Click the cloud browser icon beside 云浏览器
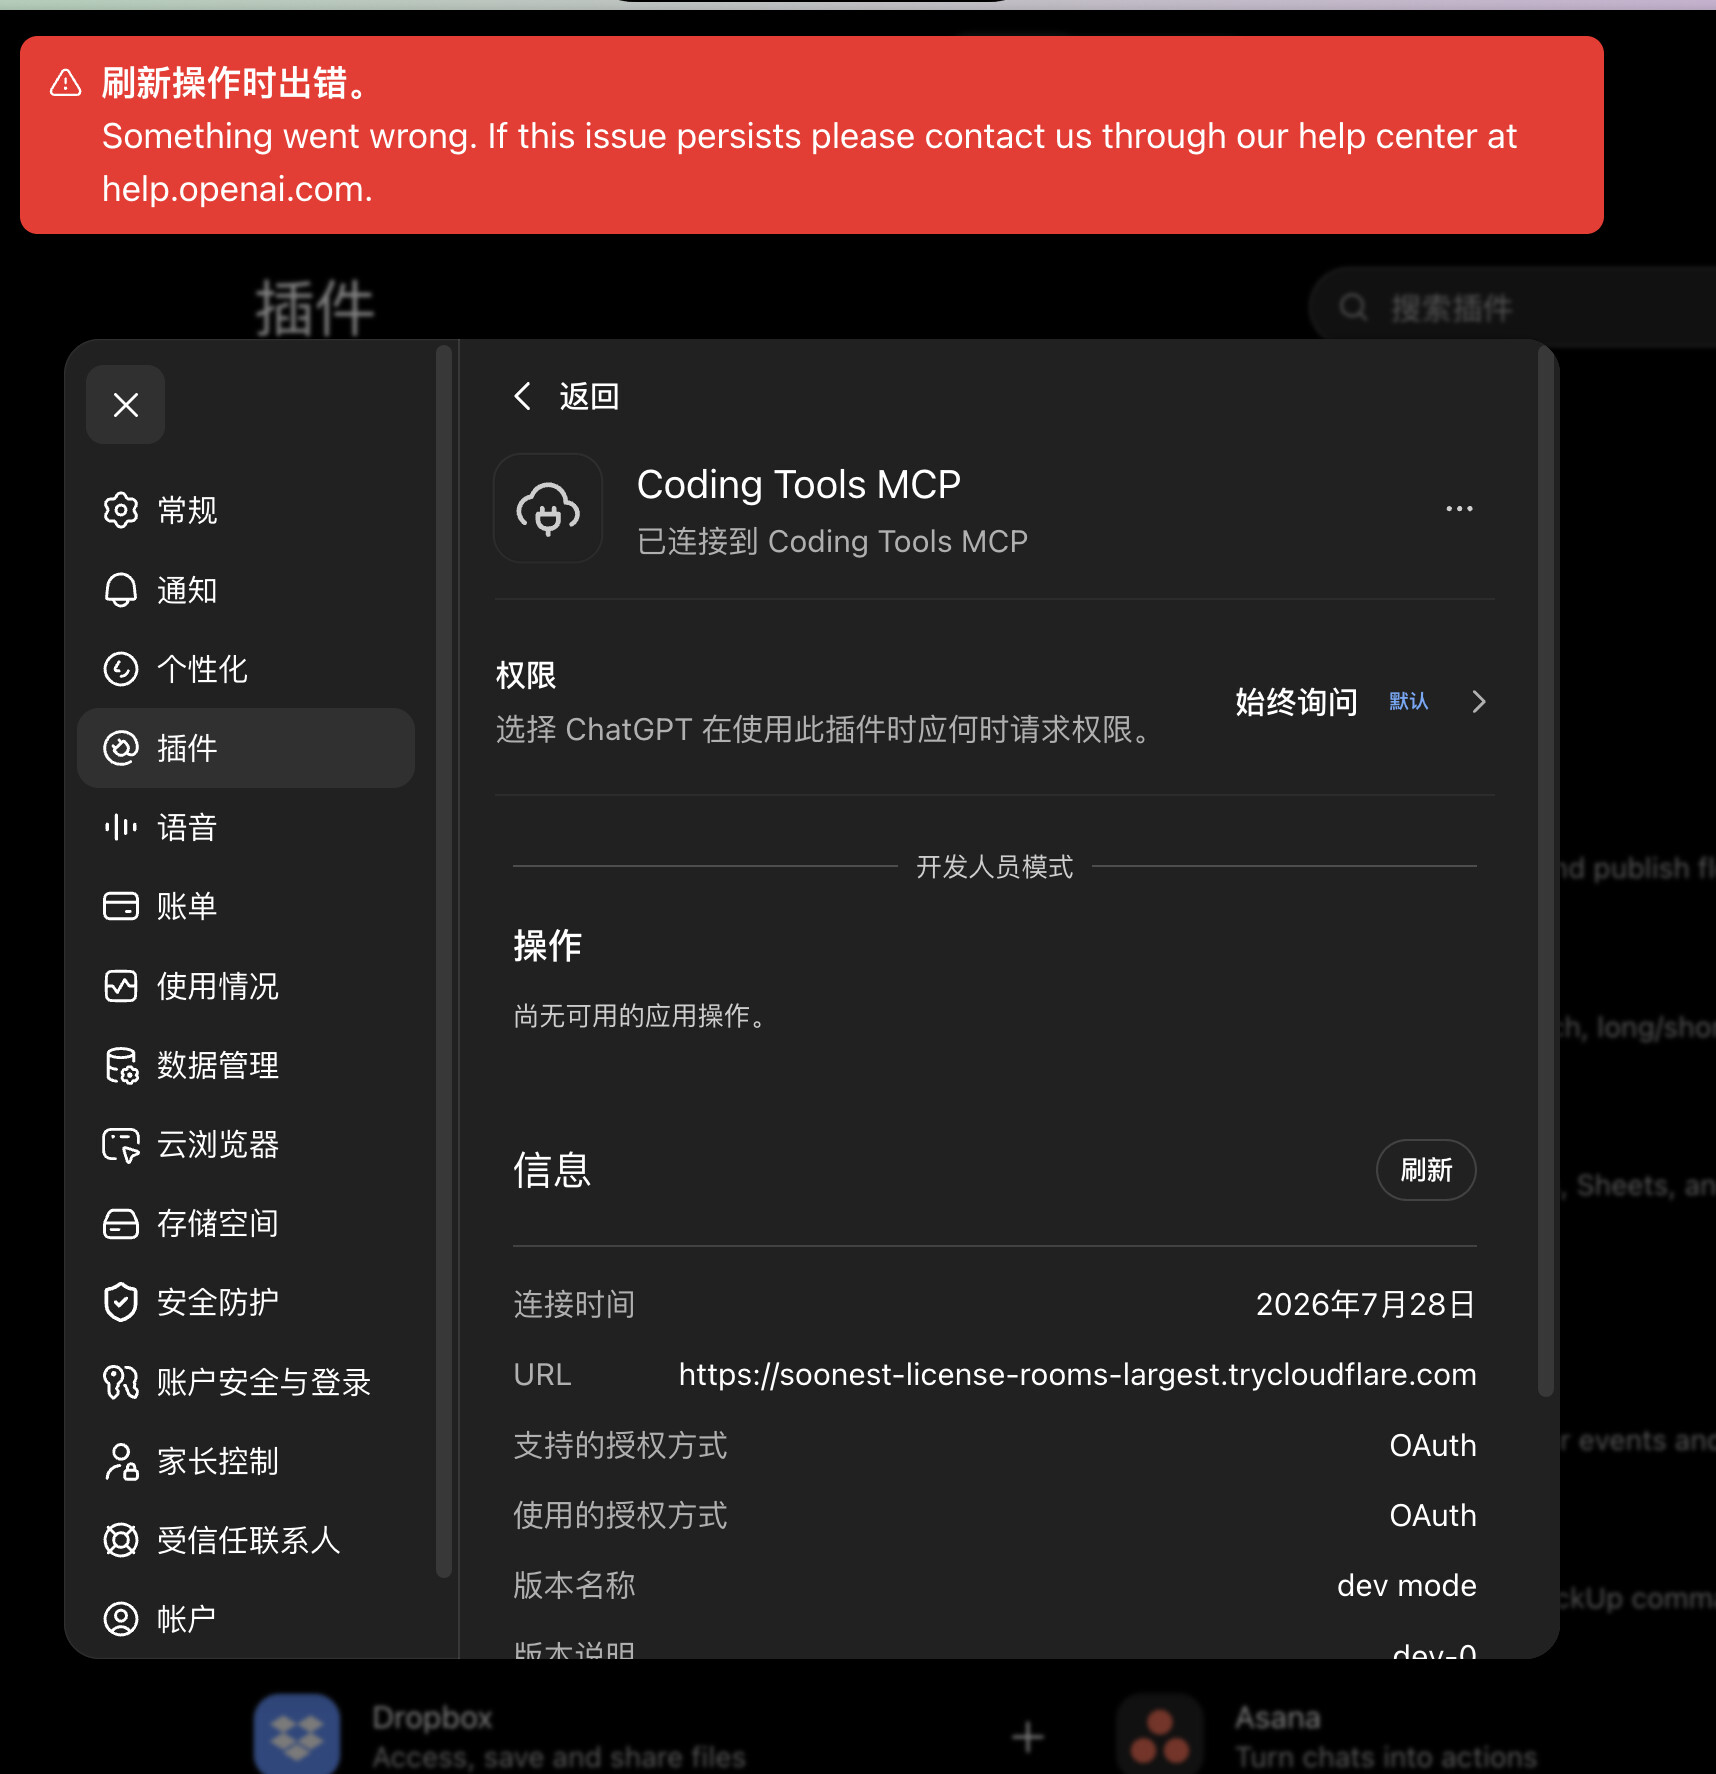The height and width of the screenshot is (1774, 1716). [x=121, y=1144]
